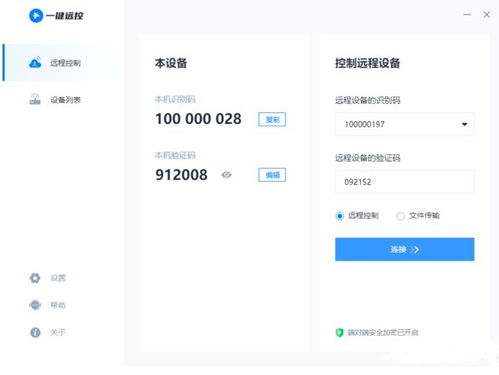Open the 远程控制 sidebar tab
The height and width of the screenshot is (375, 499).
coord(60,63)
